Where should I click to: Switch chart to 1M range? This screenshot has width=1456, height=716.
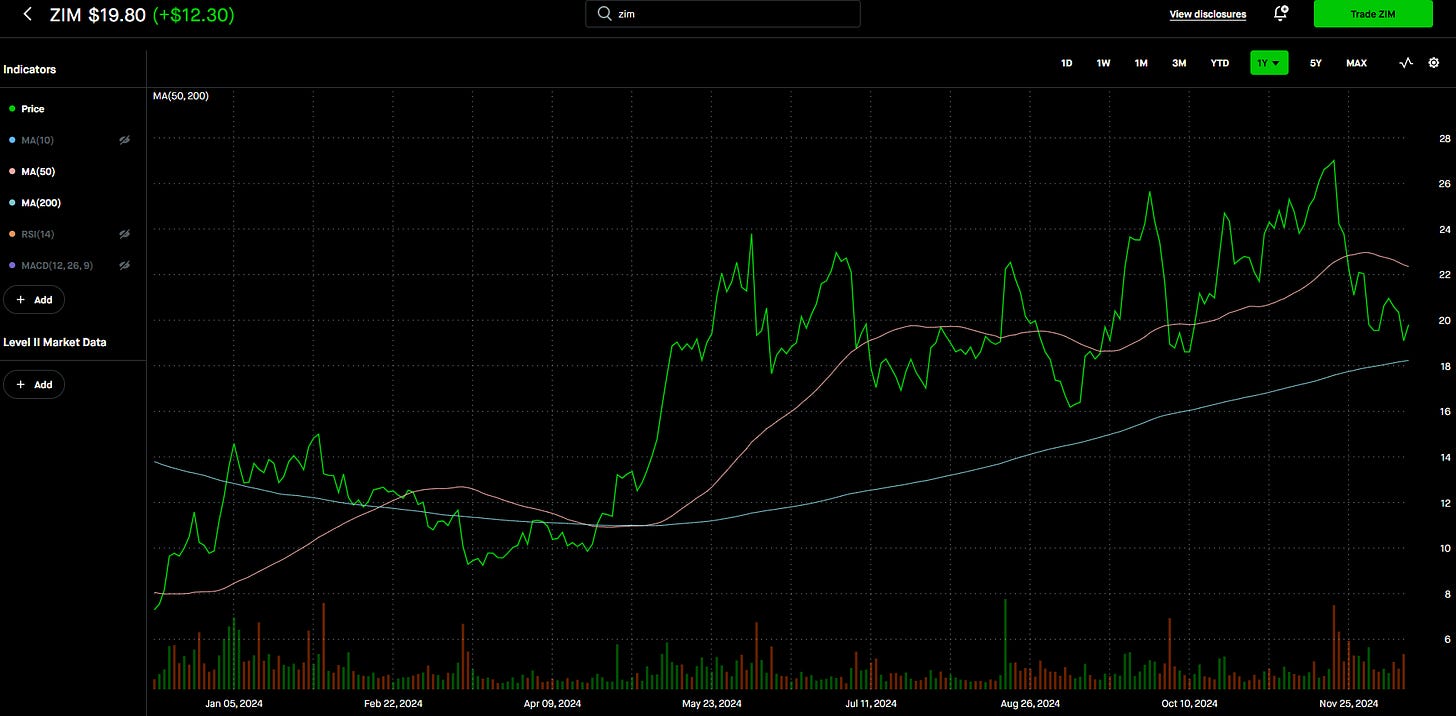[x=1141, y=63]
